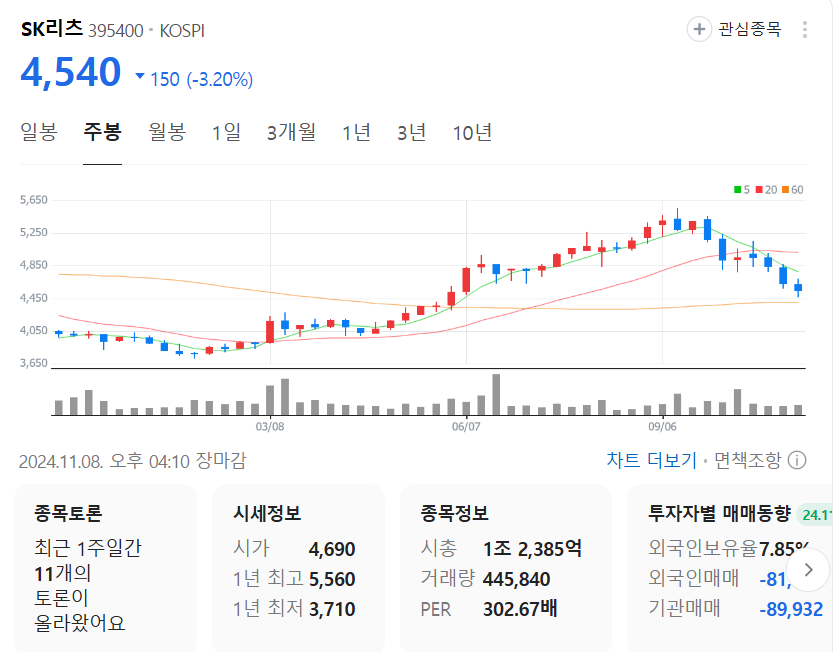Click the 3,650 price axis label
This screenshot has height=652, width=837.
(x=34, y=363)
